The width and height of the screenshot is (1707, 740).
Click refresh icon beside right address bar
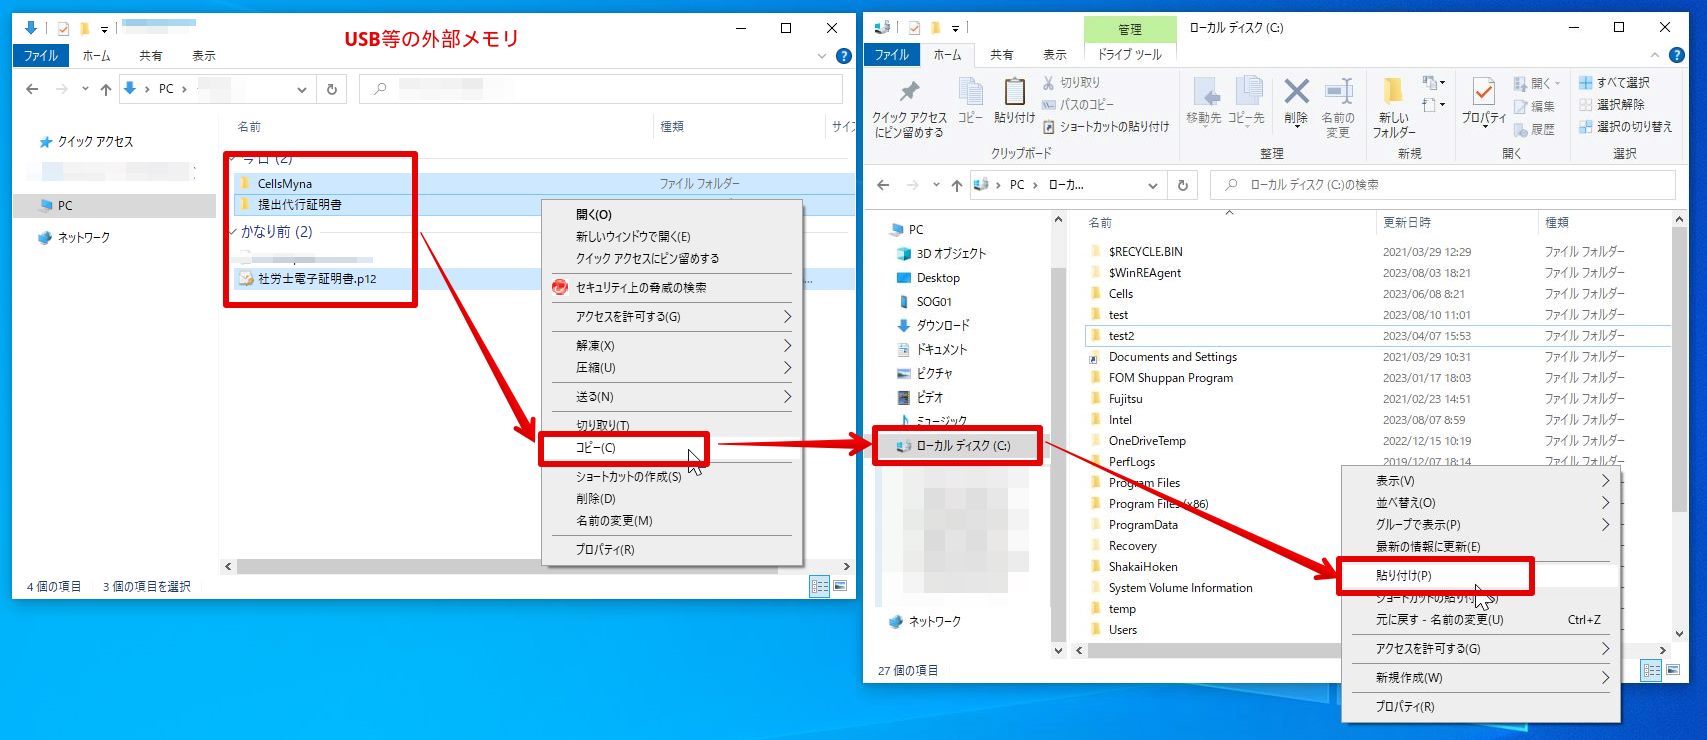1182,185
